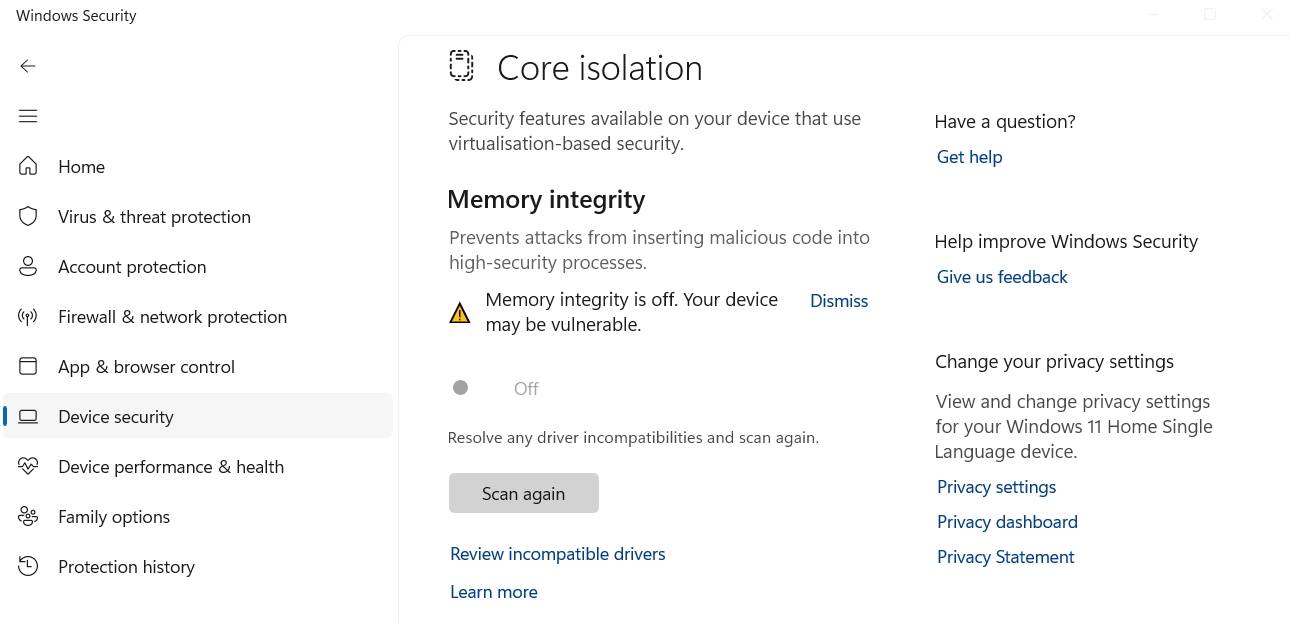
Task: Select Device security in sidebar
Action: (116, 417)
